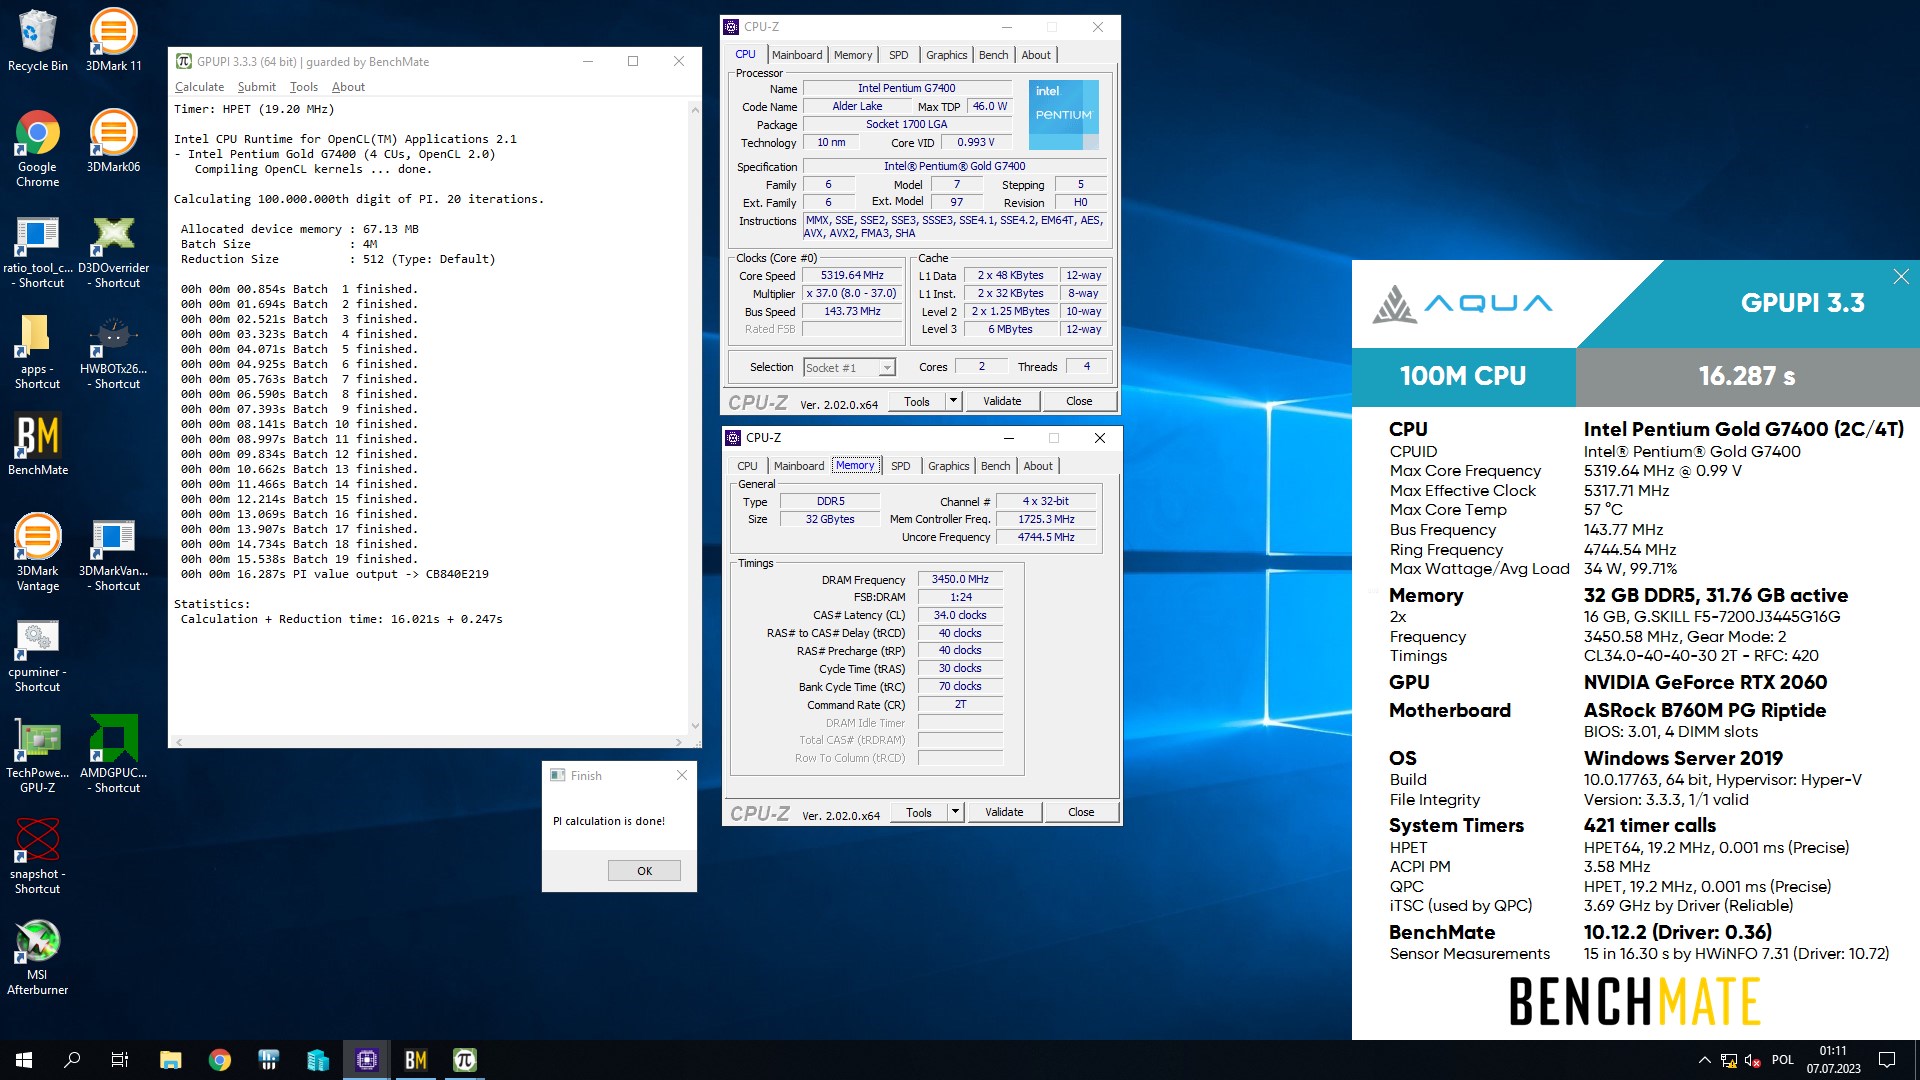
Task: Click Tools button in lower CPU-Z
Action: (x=919, y=812)
